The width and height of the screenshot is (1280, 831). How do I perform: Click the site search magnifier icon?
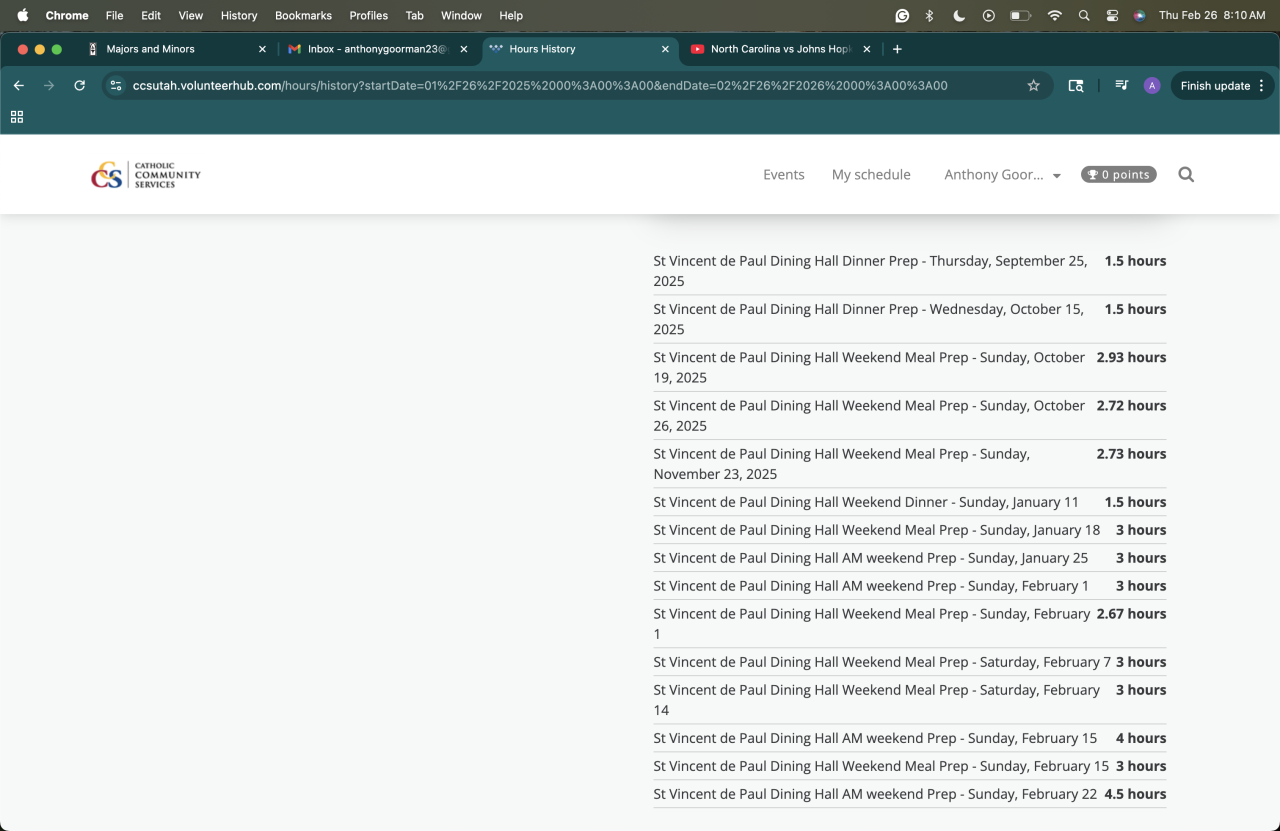(1186, 175)
